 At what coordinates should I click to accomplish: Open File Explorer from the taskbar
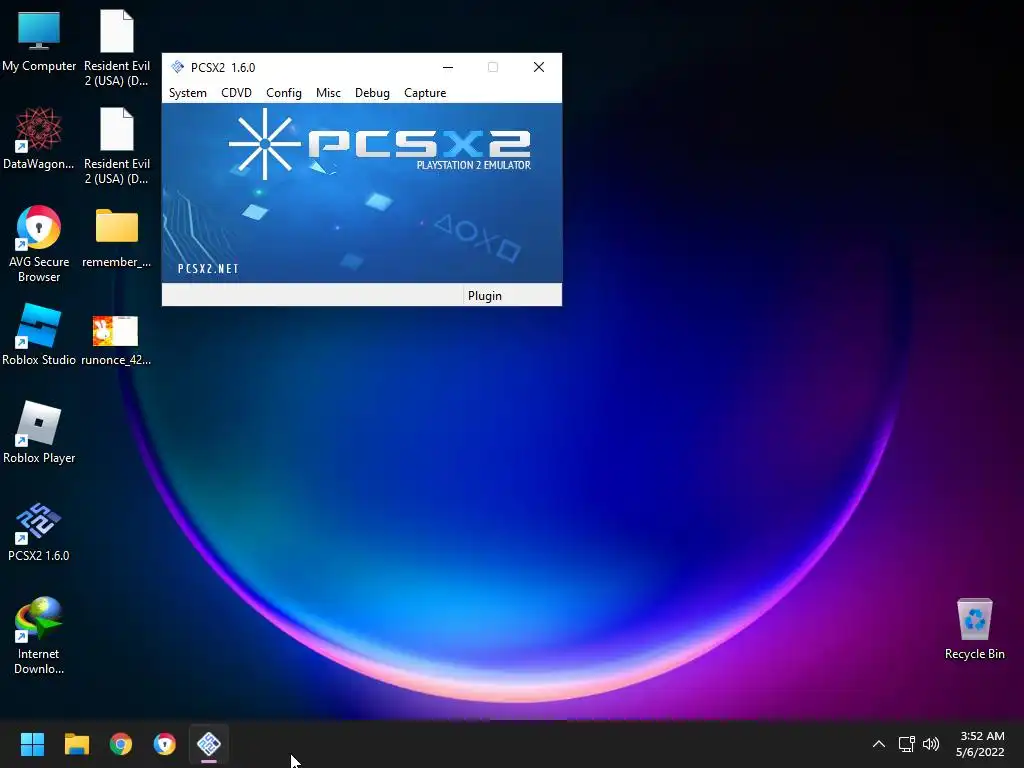point(76,744)
